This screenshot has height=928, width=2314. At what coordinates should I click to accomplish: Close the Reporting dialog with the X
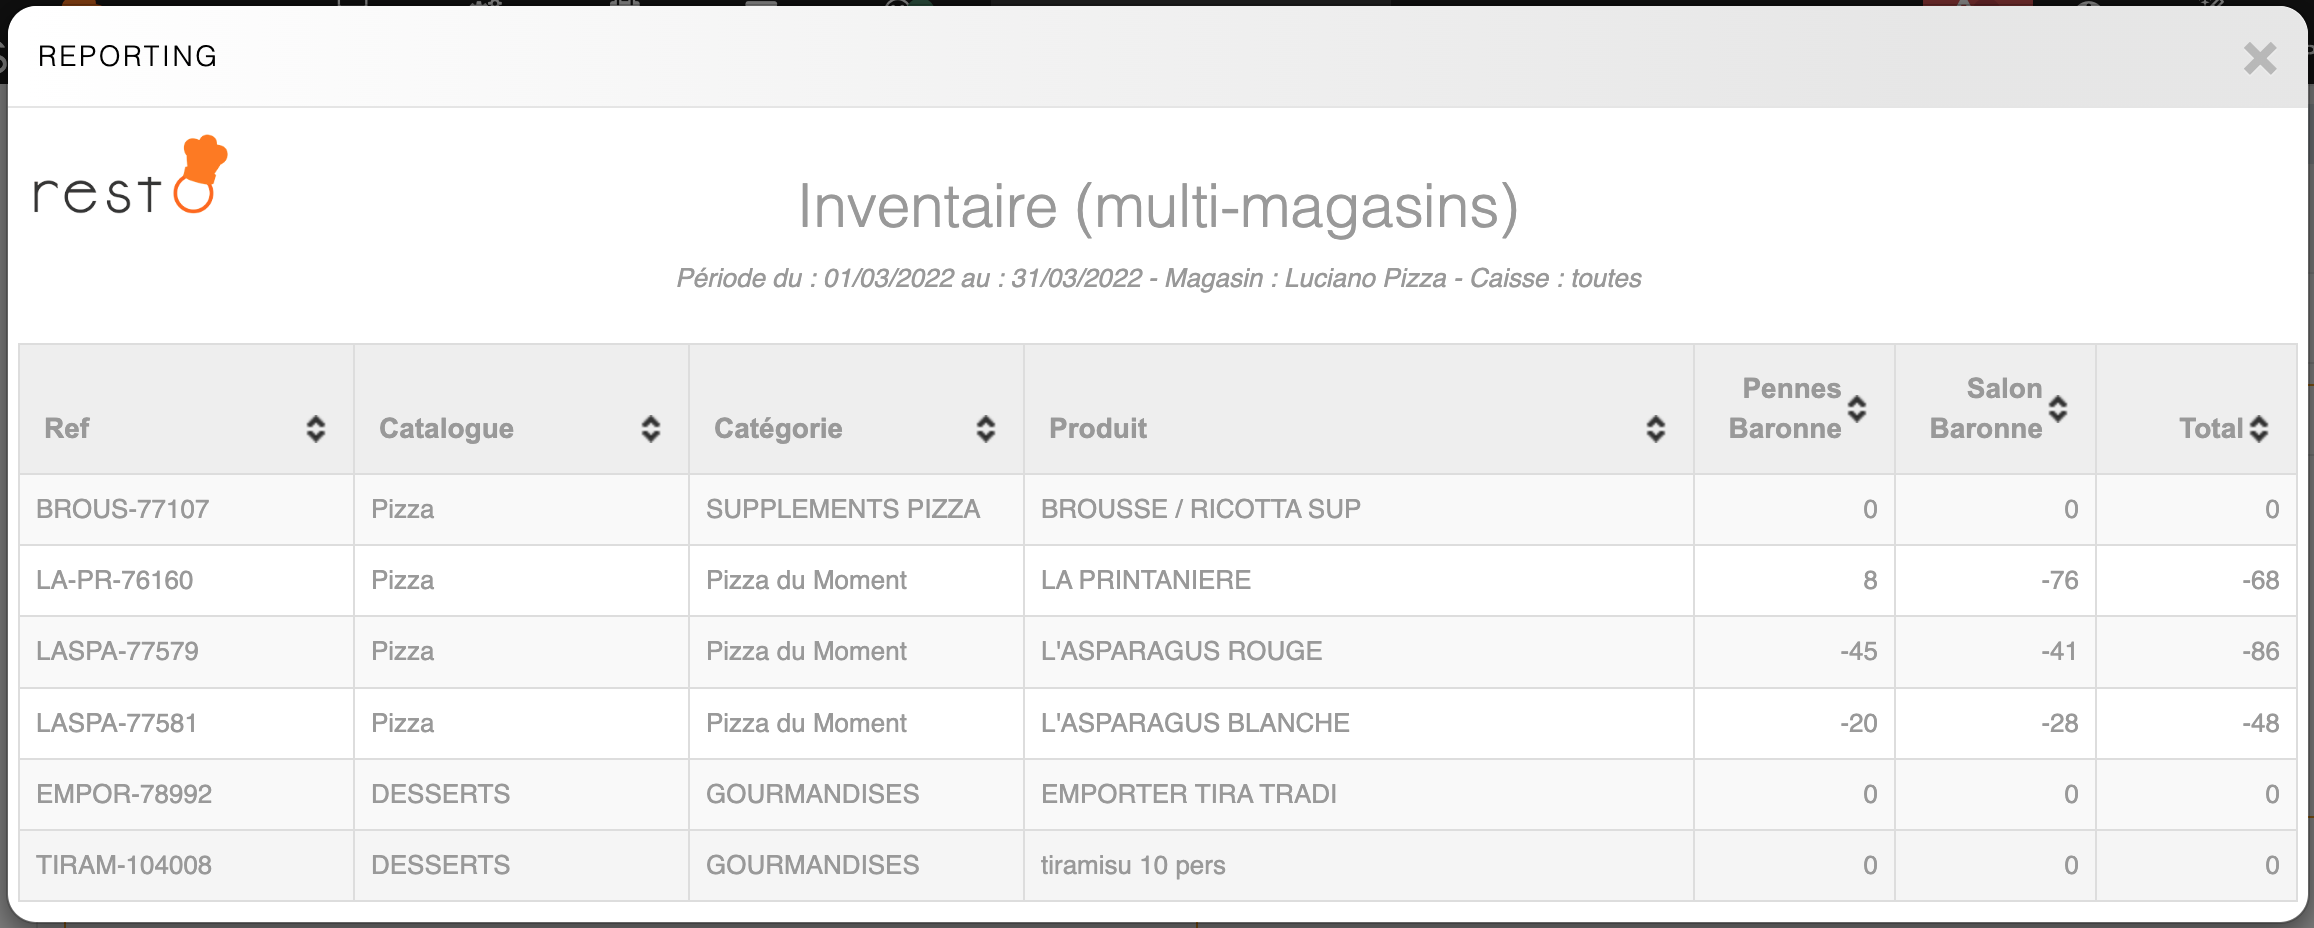tap(2259, 58)
